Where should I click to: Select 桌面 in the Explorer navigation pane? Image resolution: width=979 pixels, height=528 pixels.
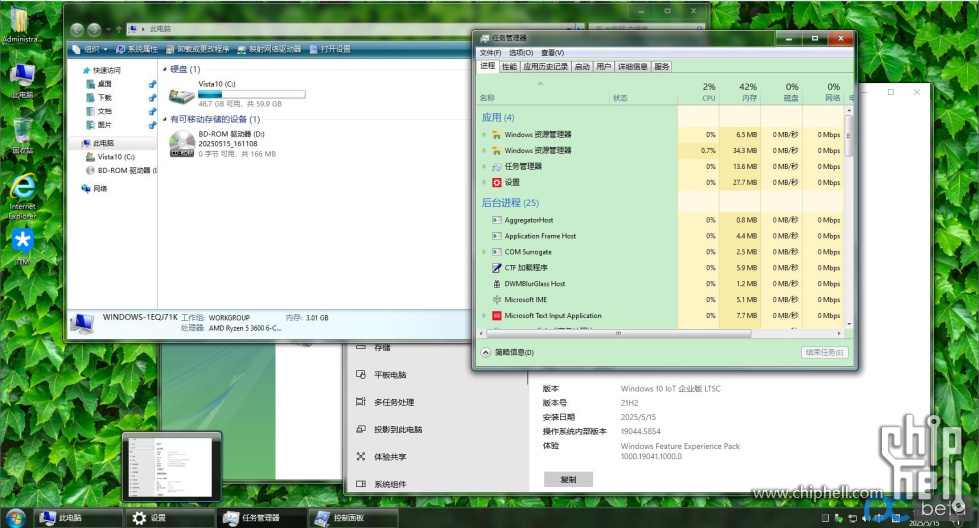coord(104,84)
